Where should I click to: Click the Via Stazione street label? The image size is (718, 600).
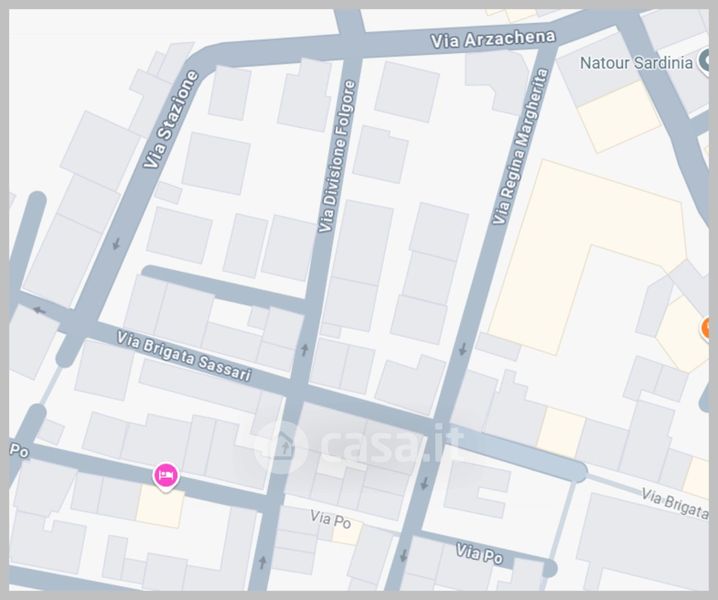coord(171,120)
